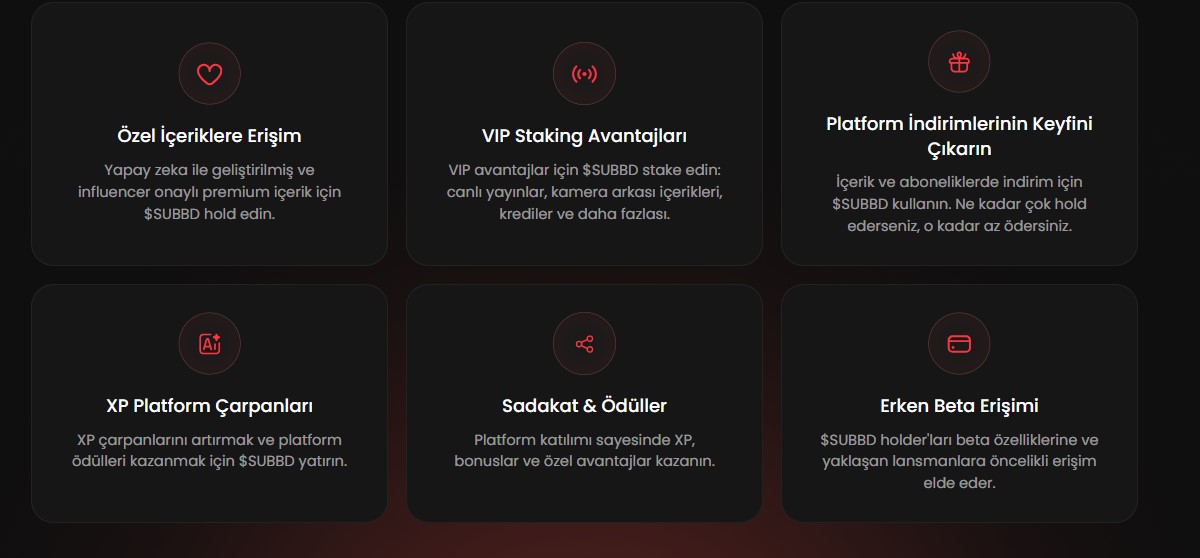The image size is (1200, 558).
Task: Click the Sadakat & Ödüller heading
Action: point(584,406)
